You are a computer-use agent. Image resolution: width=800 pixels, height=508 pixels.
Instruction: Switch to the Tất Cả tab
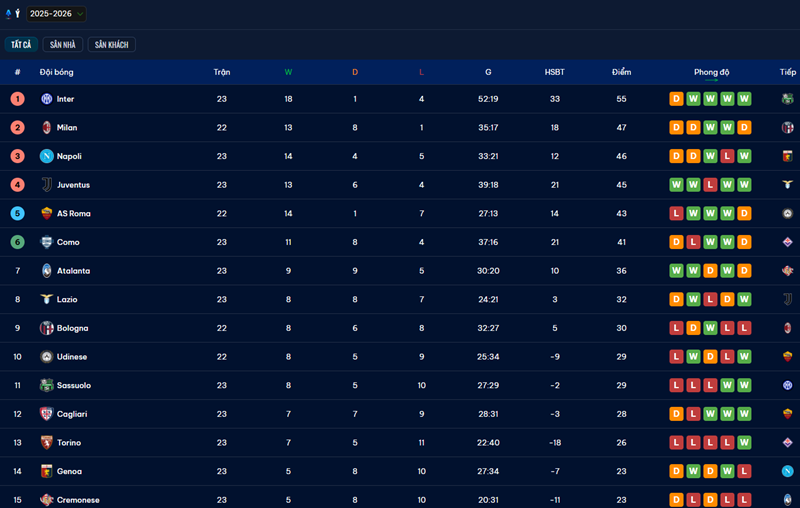21,45
